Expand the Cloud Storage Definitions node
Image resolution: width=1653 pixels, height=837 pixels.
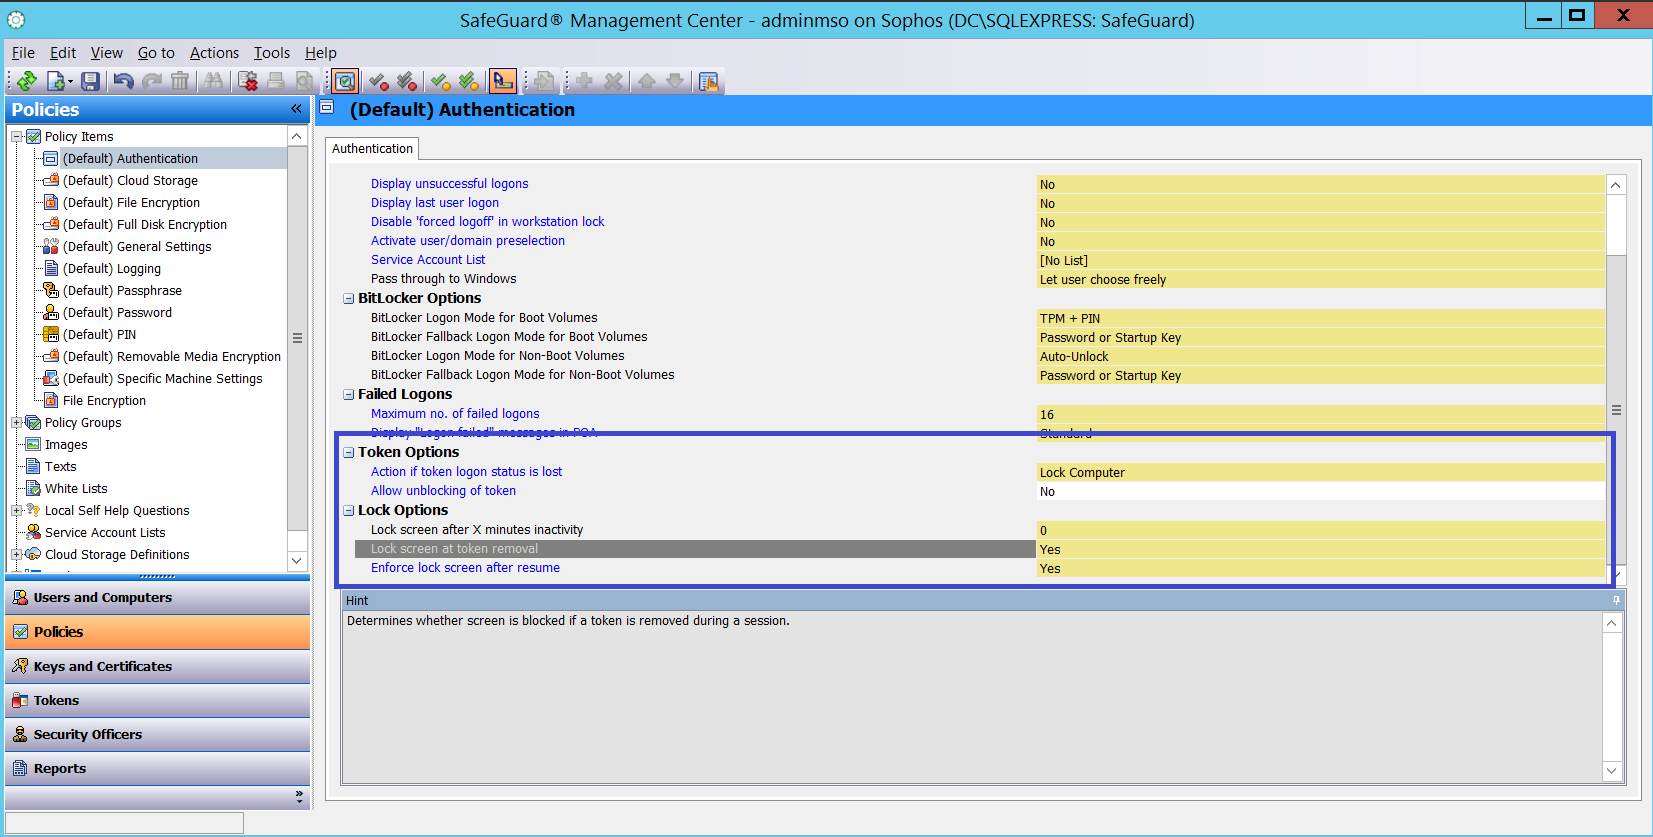point(16,555)
